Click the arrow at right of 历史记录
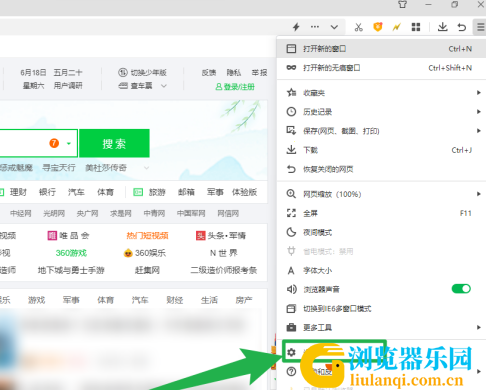Image resolution: width=486 pixels, height=390 pixels. [x=479, y=112]
